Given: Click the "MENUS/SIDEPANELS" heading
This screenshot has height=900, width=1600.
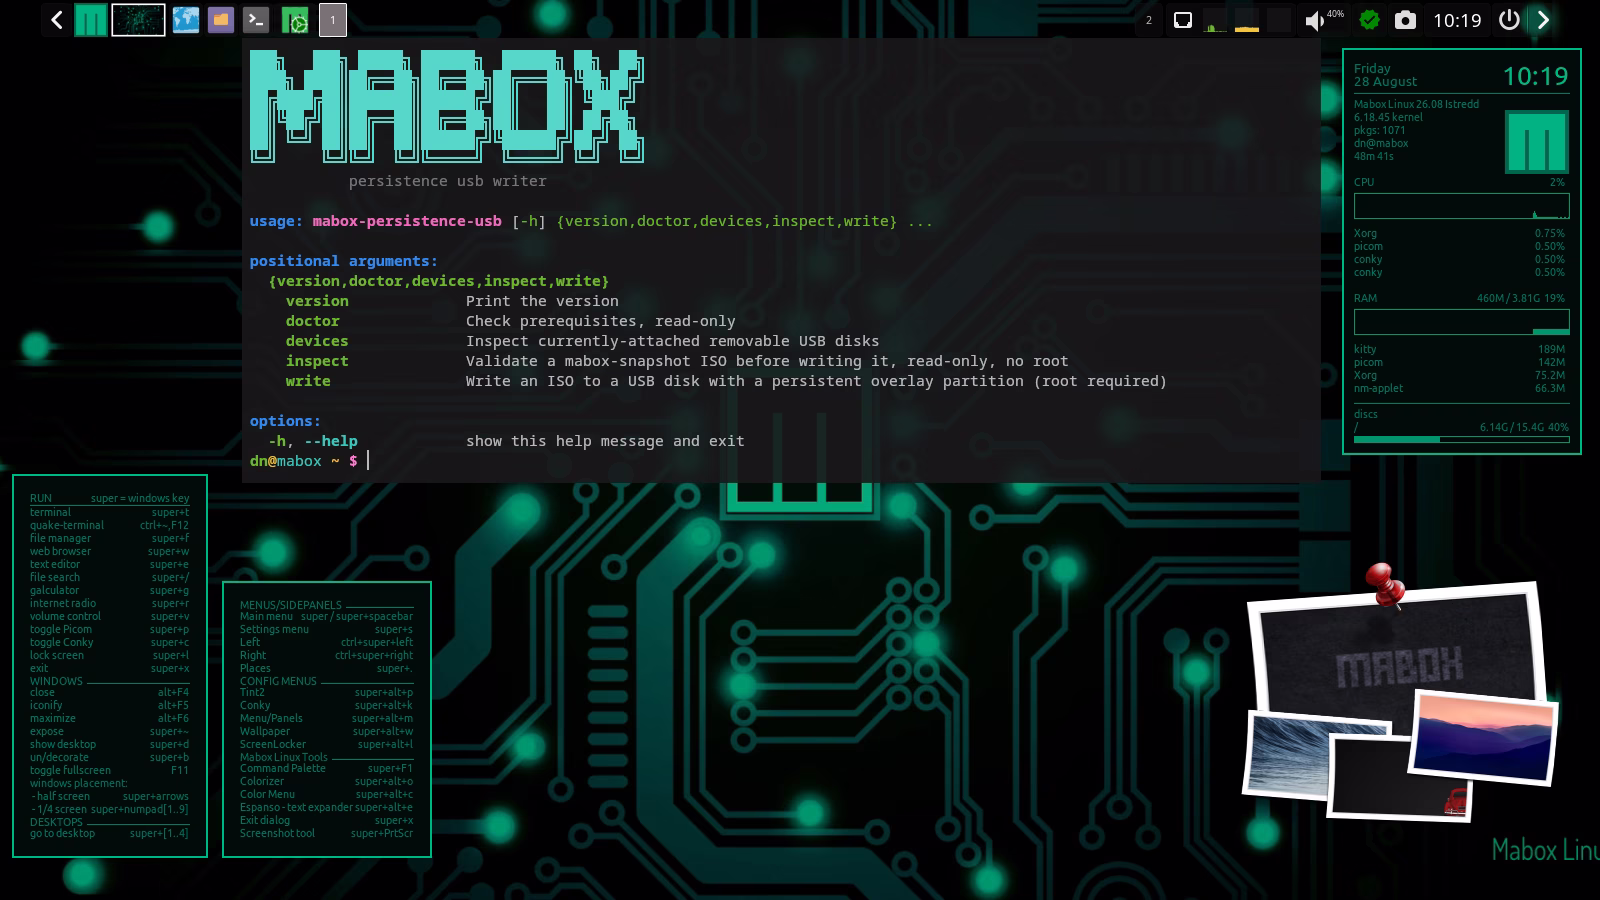Looking at the screenshot, I should point(291,605).
